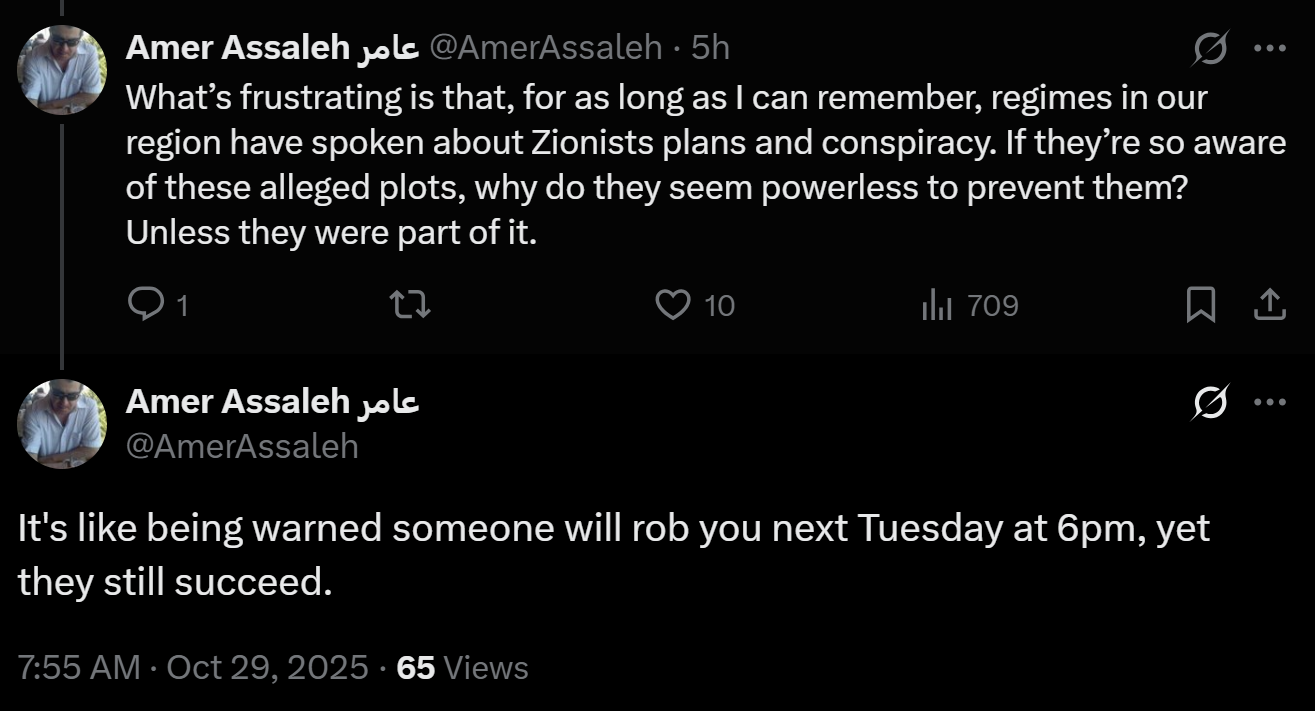Open Amer Assaleh's avatar in second tweet
The image size is (1315, 711).
(x=63, y=425)
